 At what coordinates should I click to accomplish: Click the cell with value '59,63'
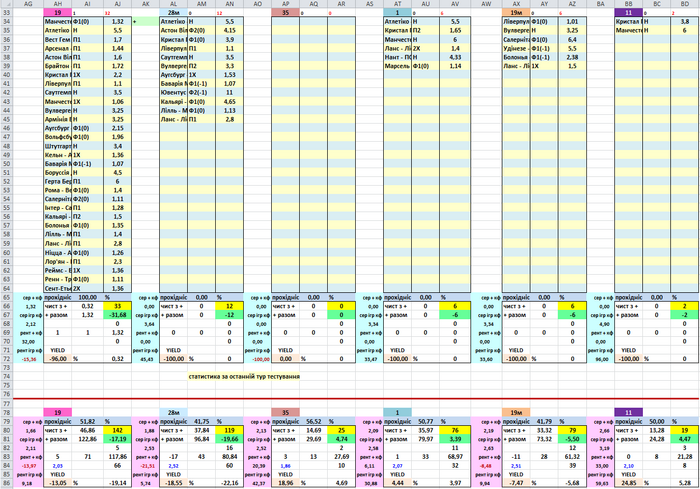(601, 483)
